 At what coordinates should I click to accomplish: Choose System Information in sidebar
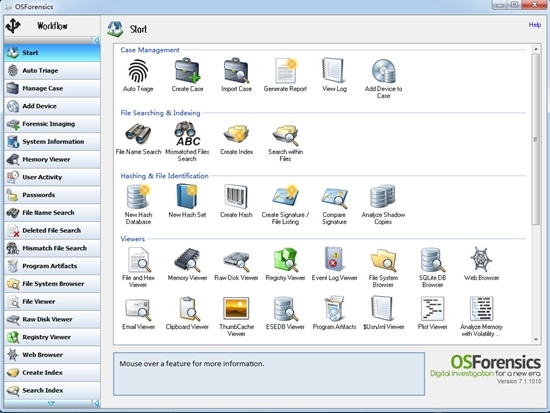(x=52, y=142)
